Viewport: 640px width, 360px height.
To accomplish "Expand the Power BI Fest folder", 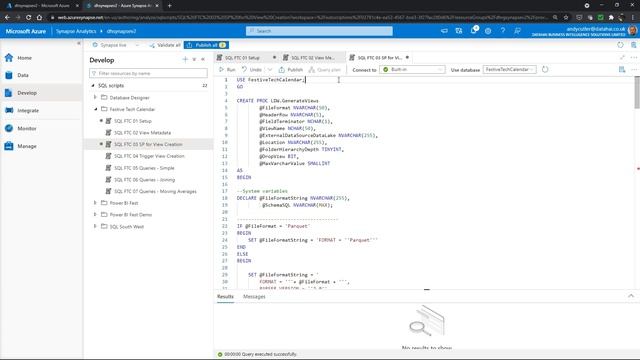I will [95, 203].
